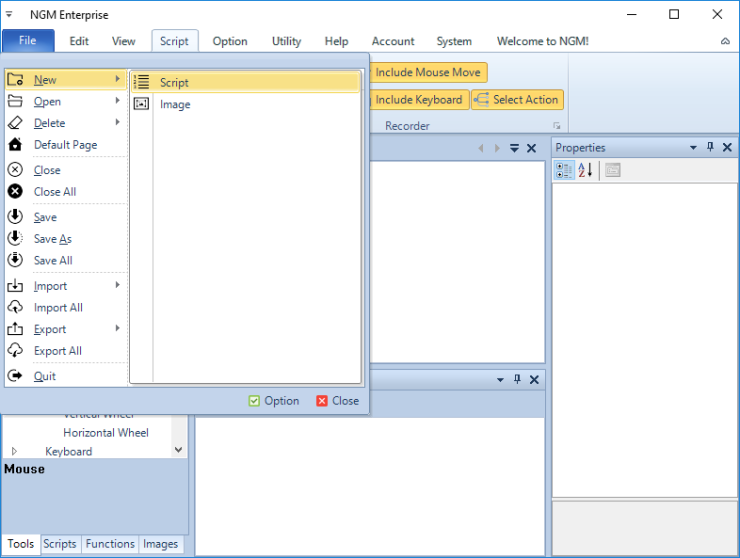The image size is (740, 558).
Task: Expand the Import submenu arrow
Action: (118, 285)
